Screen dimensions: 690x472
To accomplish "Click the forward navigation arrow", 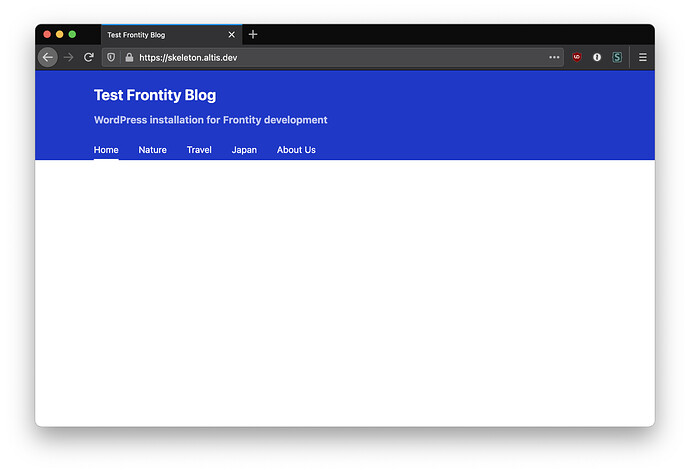I will [x=69, y=57].
